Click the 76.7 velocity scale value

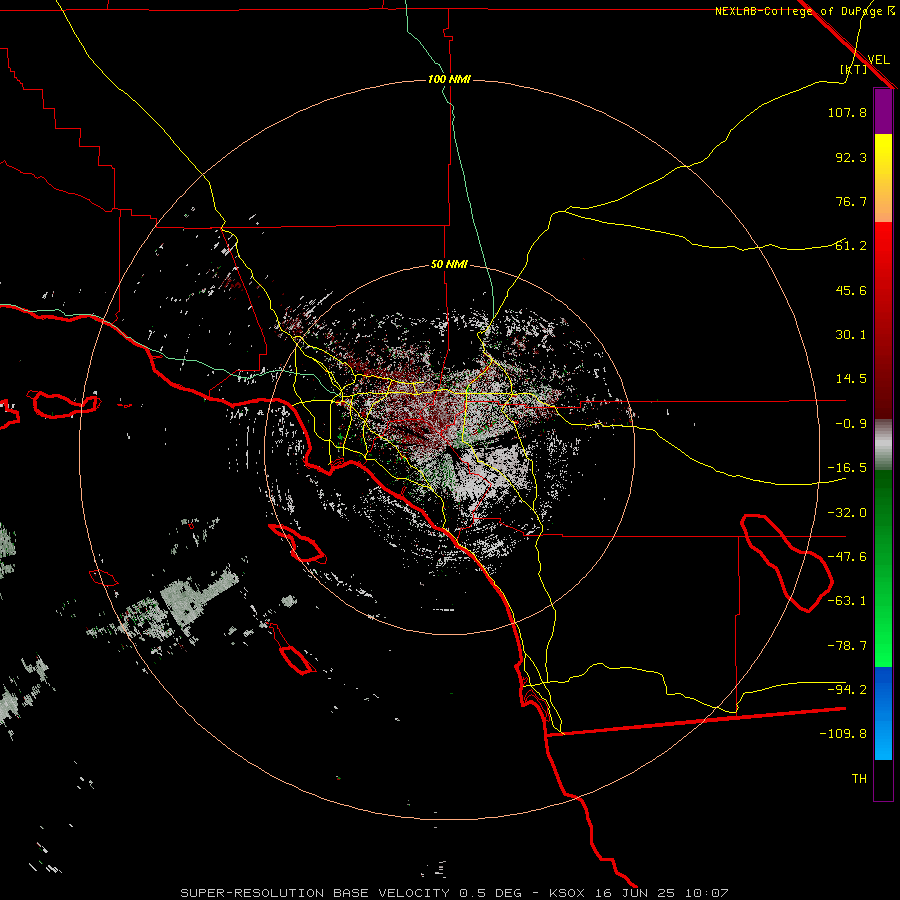click(851, 201)
